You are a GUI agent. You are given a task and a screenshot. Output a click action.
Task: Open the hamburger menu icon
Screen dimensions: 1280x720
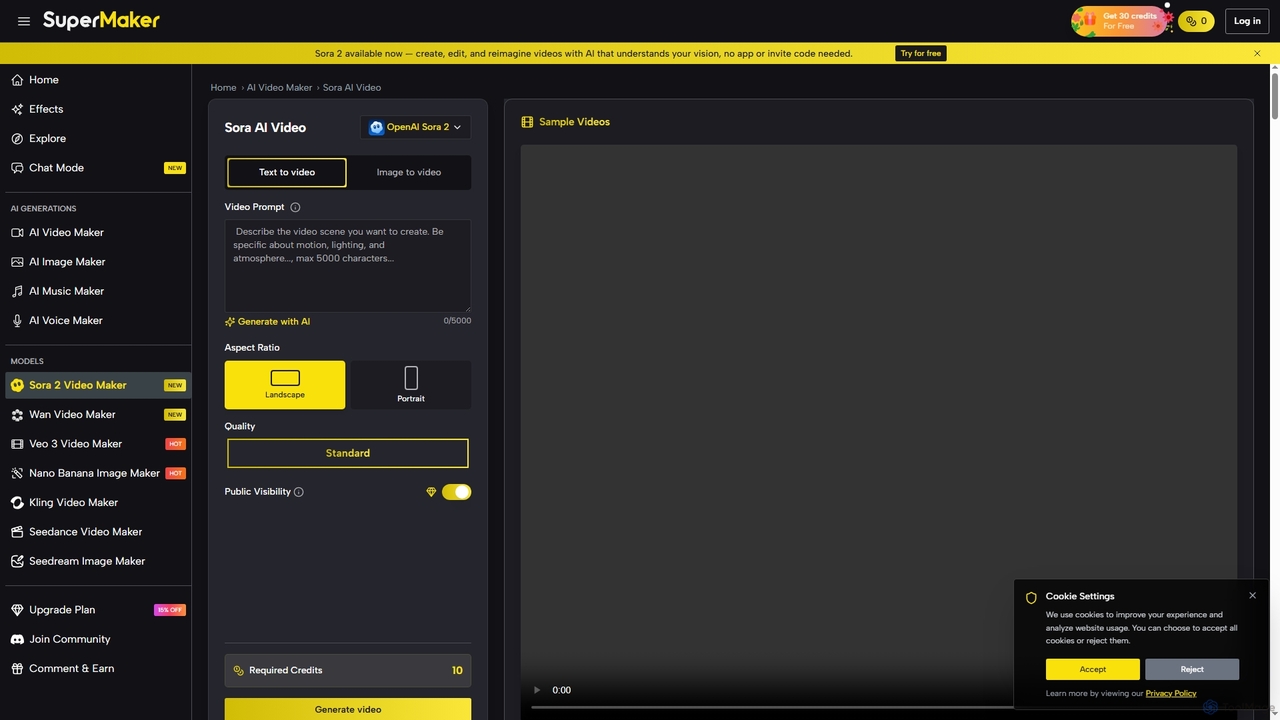click(24, 21)
